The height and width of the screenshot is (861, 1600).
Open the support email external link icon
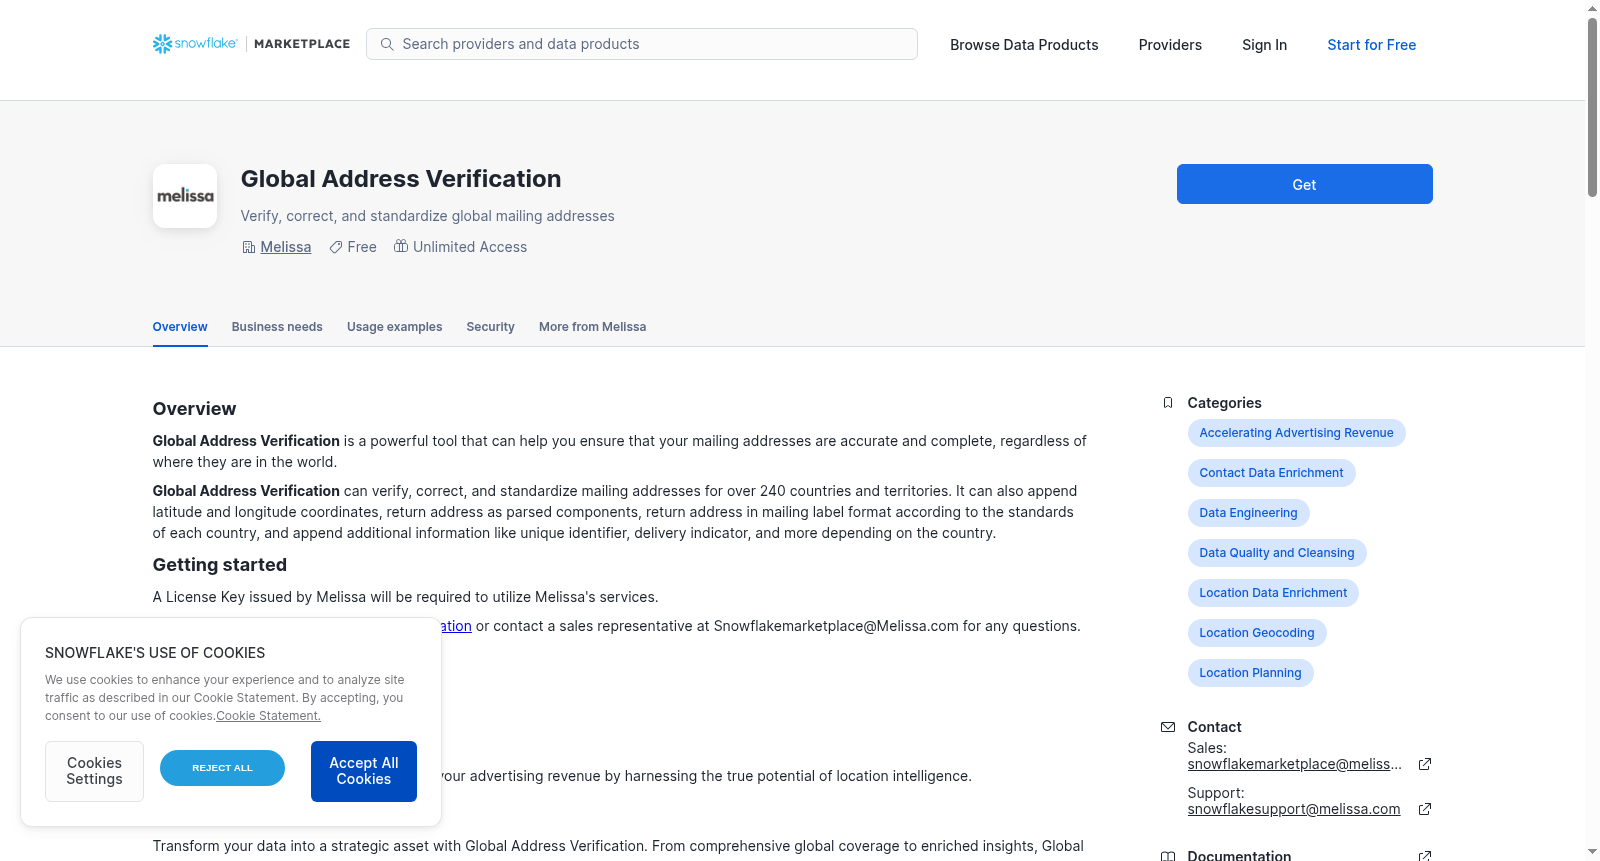1425,809
